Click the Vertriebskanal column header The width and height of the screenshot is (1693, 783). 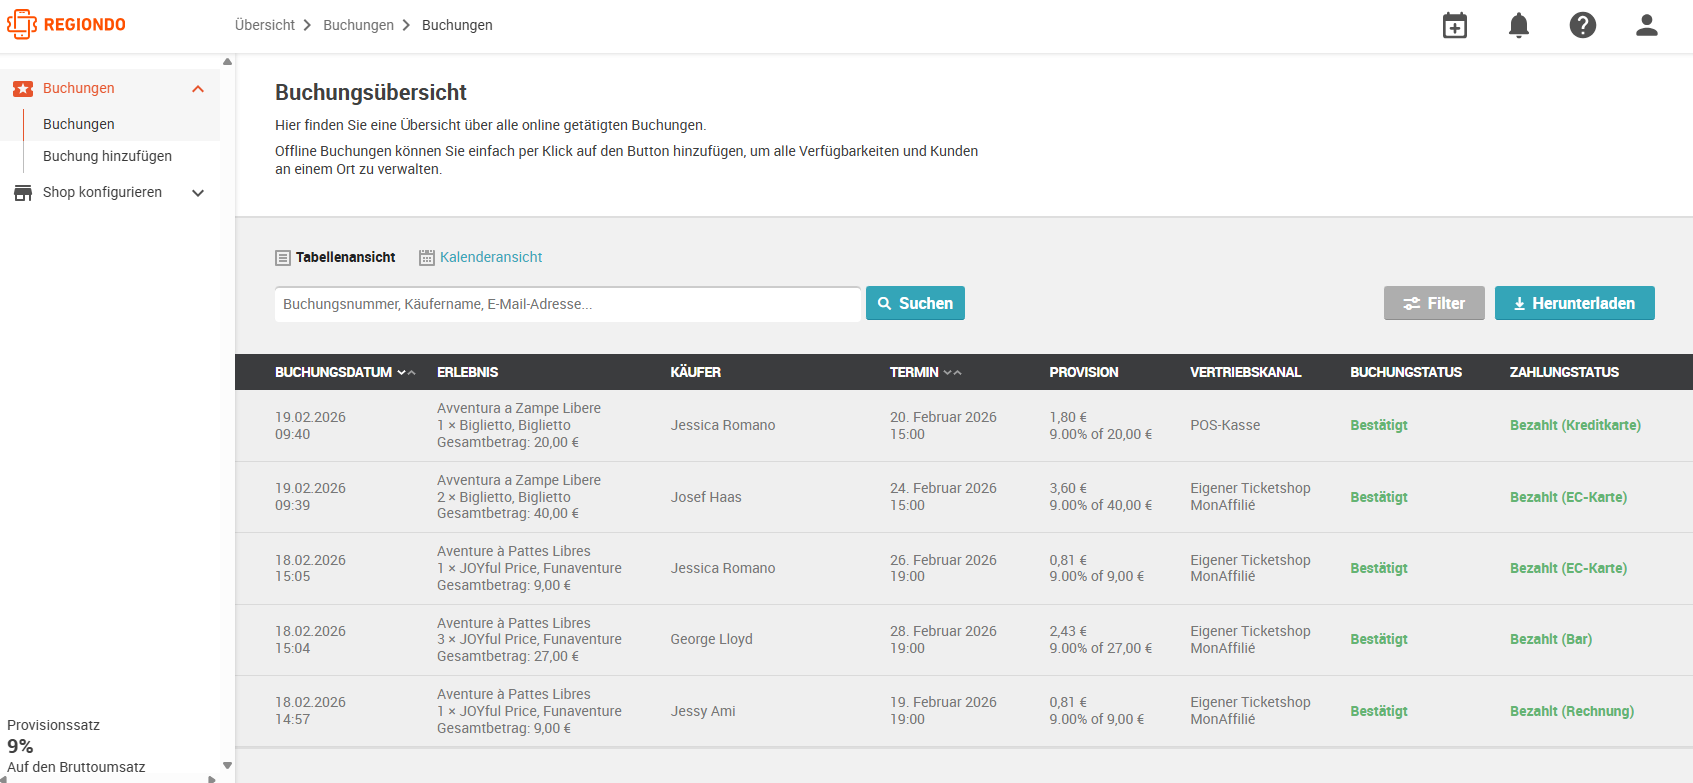pyautogui.click(x=1245, y=372)
